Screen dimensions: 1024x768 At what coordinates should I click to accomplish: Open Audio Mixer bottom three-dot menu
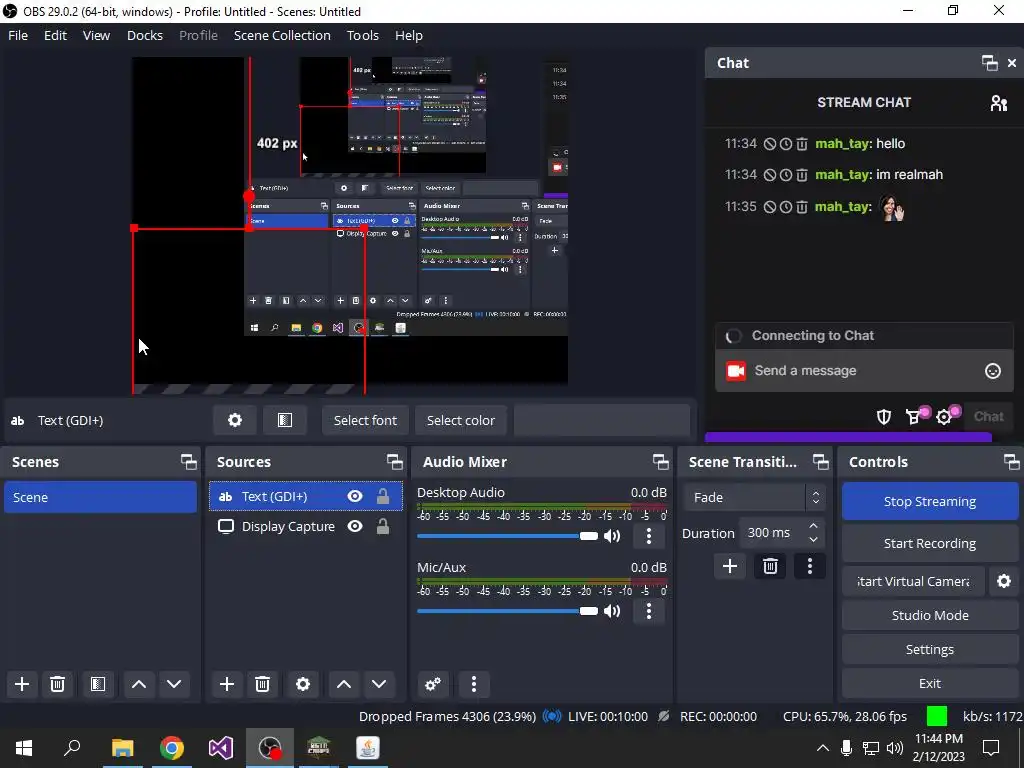[x=474, y=684]
